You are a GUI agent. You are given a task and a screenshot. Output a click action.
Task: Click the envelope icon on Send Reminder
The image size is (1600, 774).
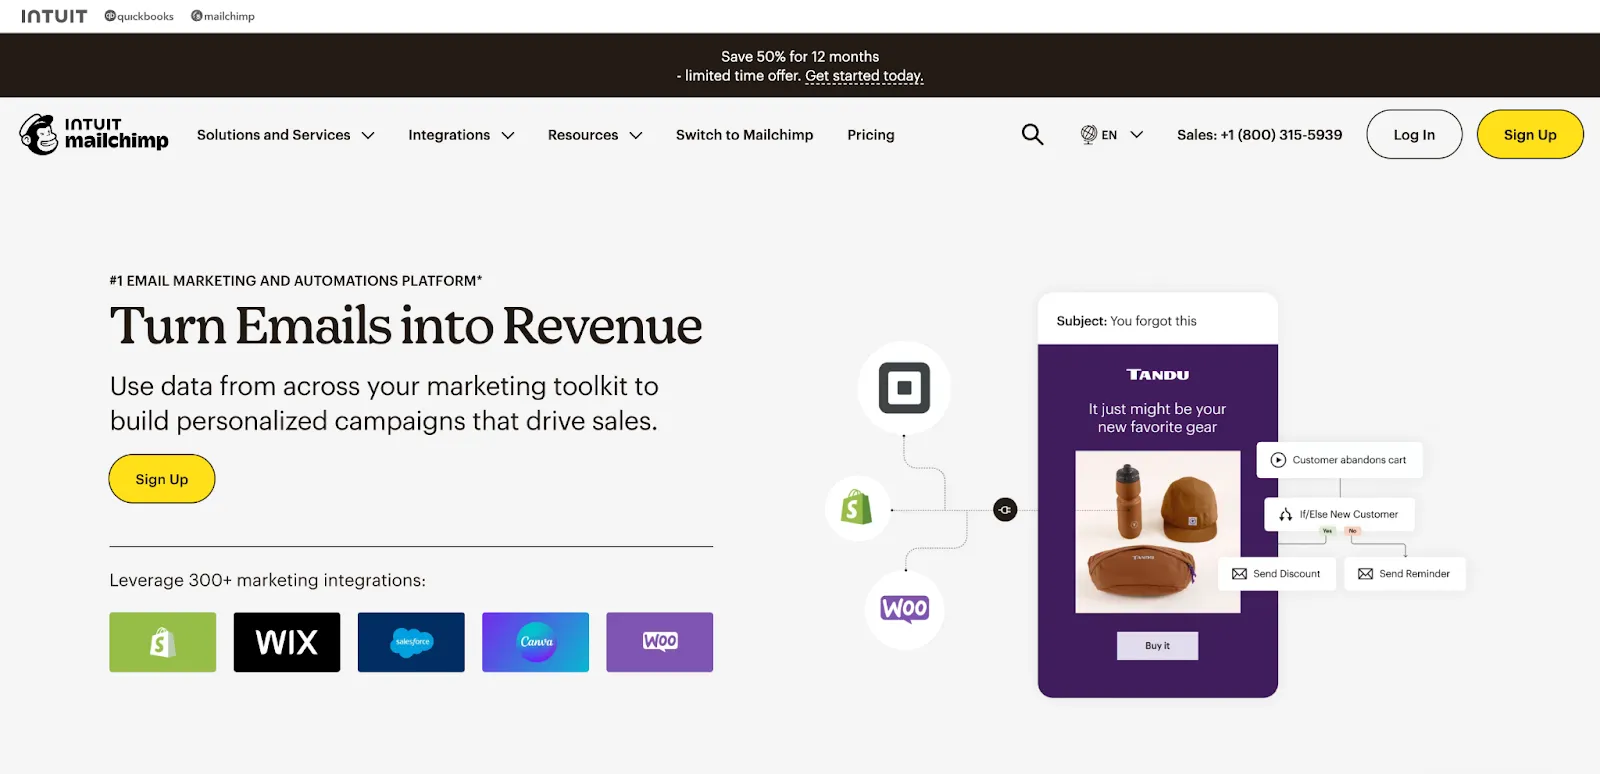click(x=1366, y=574)
